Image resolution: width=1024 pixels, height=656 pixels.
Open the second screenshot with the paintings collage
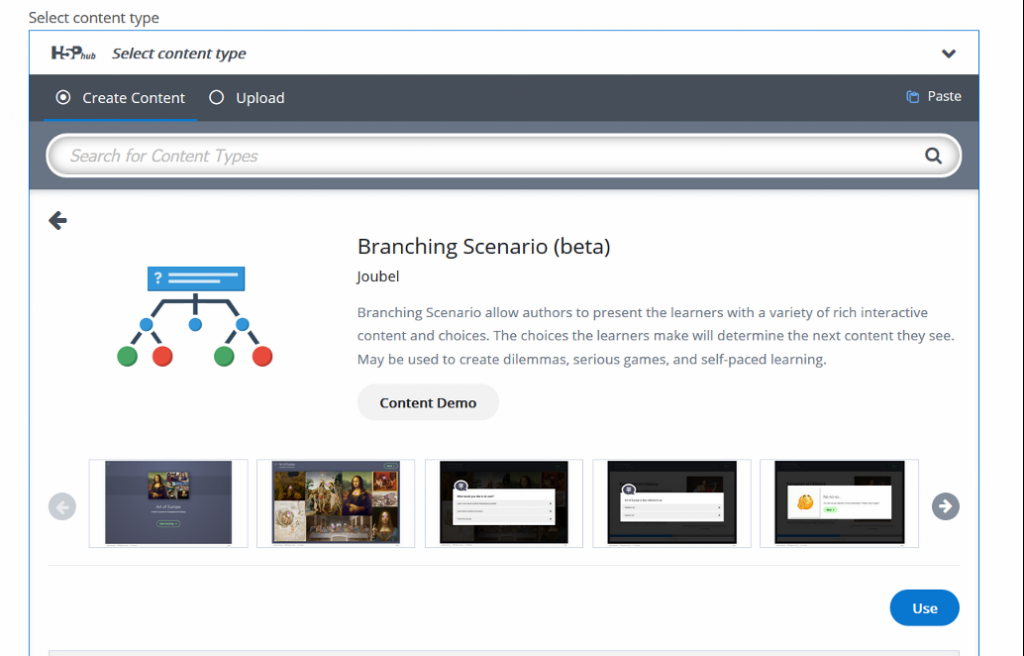(336, 503)
